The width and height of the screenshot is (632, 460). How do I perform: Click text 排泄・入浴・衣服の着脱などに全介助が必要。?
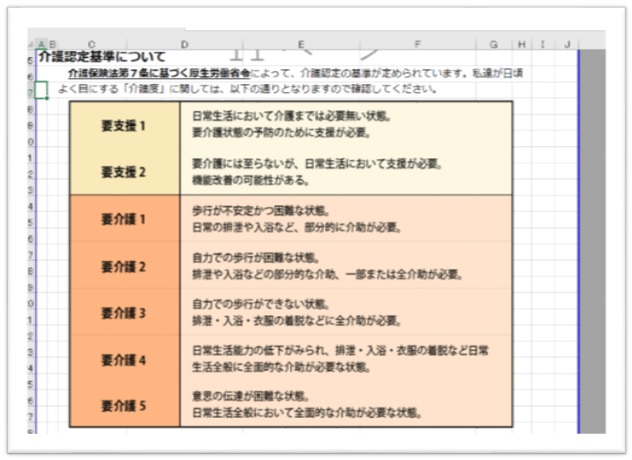click(297, 321)
